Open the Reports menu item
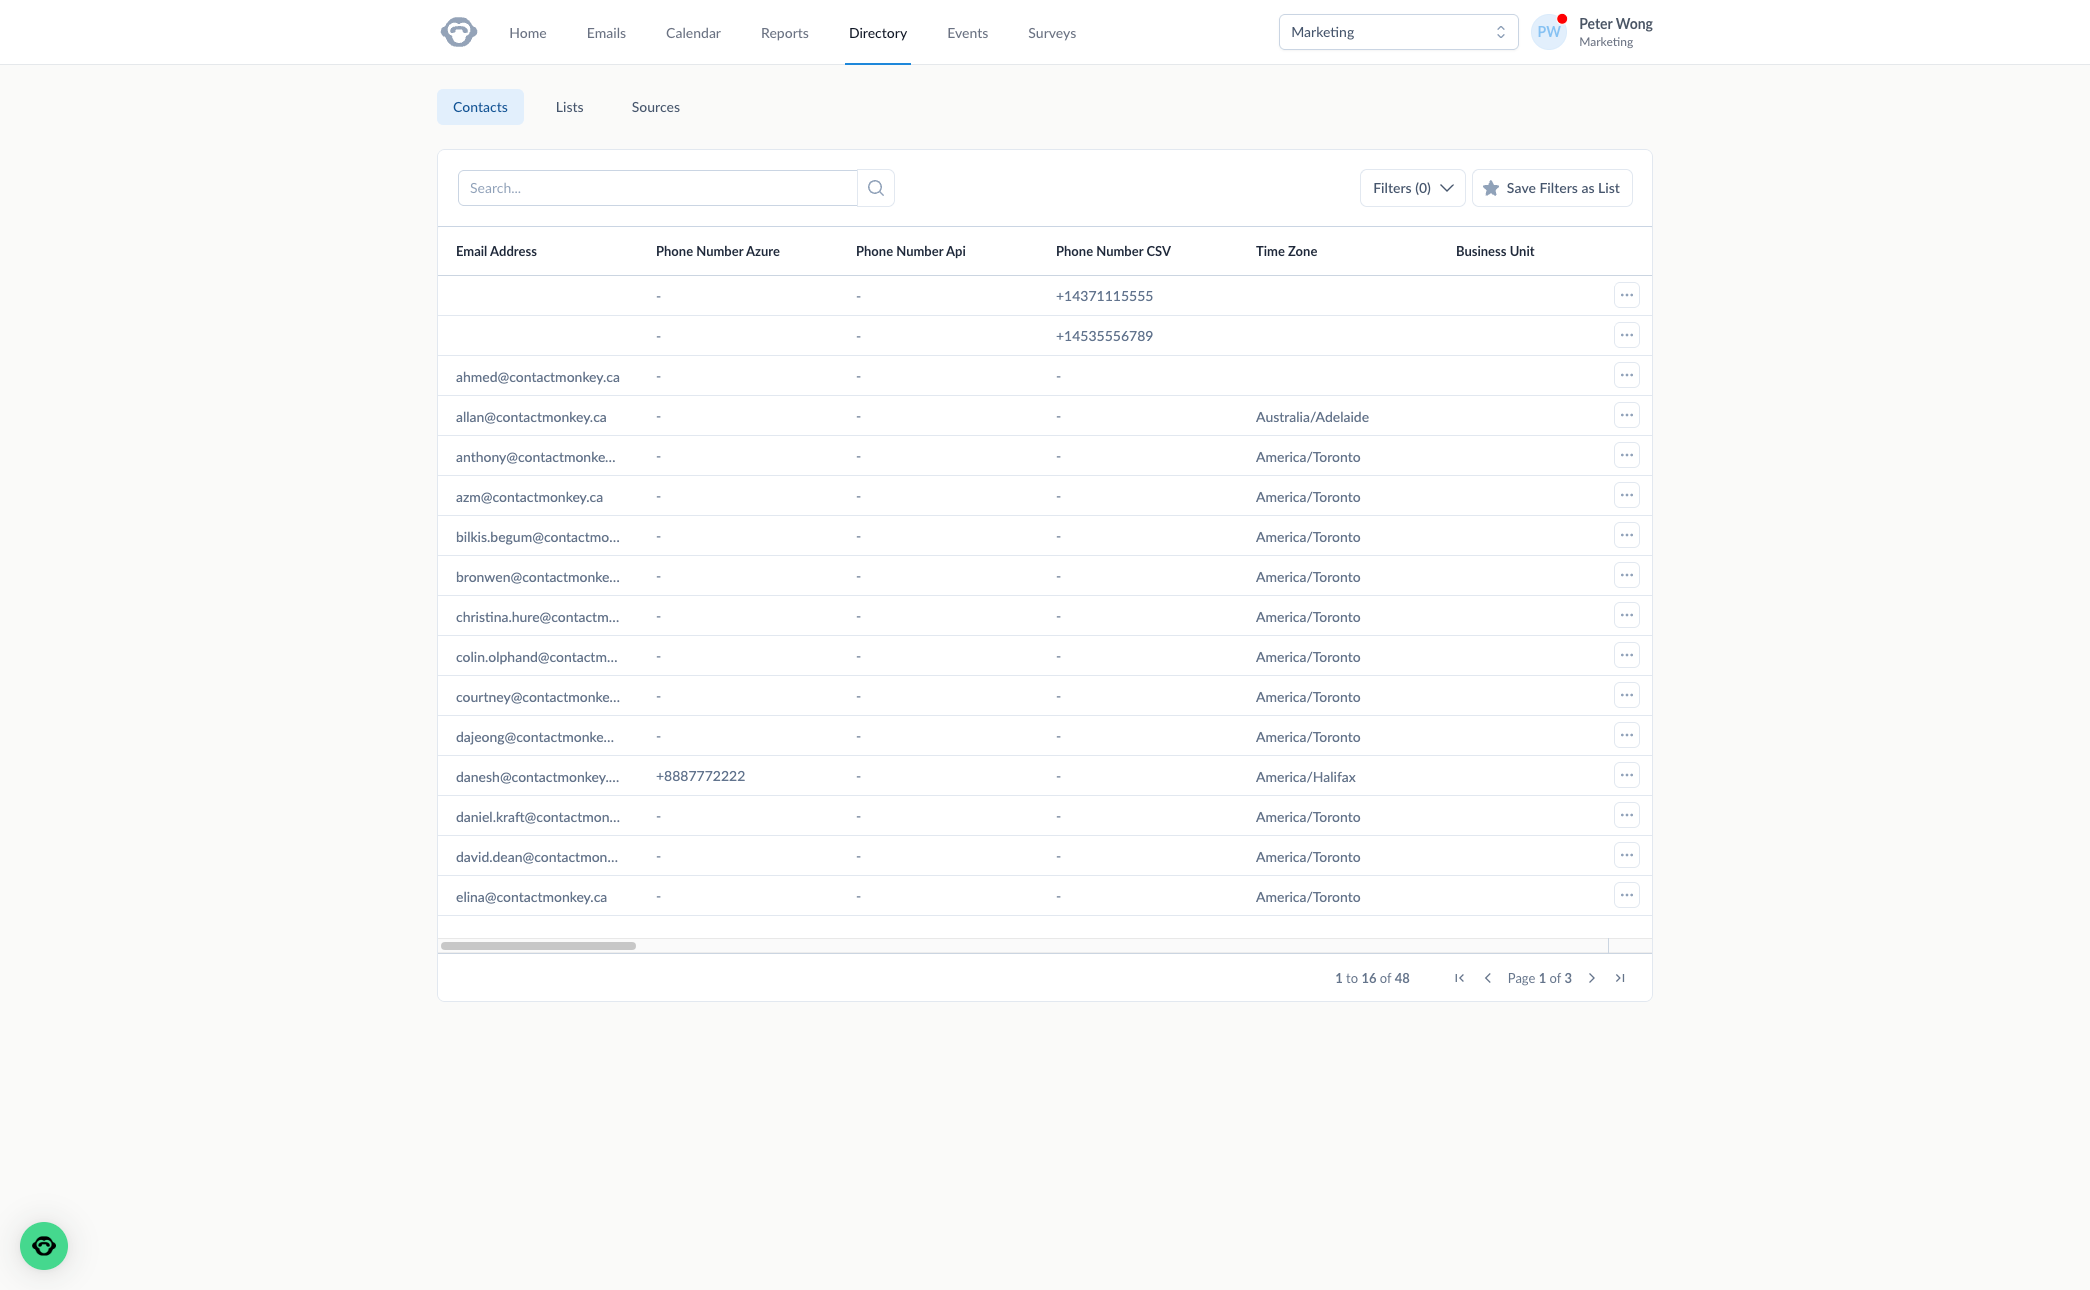The width and height of the screenshot is (2090, 1290). point(784,33)
